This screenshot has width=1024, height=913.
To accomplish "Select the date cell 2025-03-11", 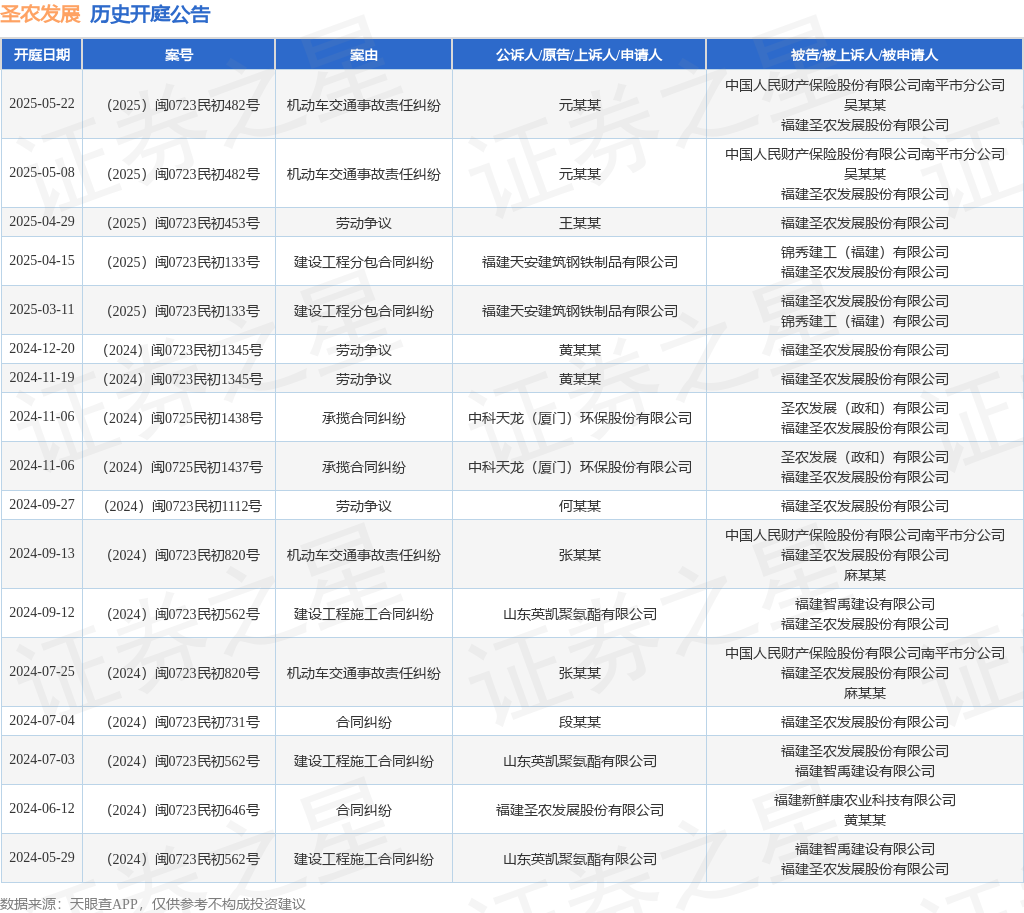I will pyautogui.click(x=42, y=310).
